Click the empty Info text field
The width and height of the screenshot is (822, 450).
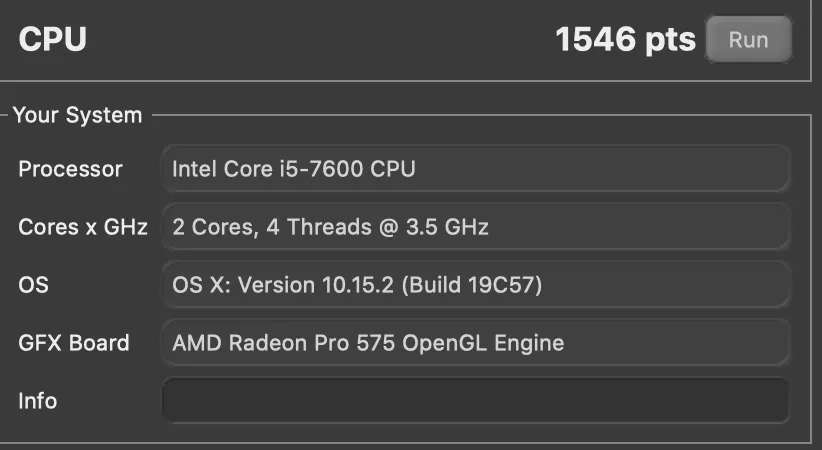[x=475, y=401]
